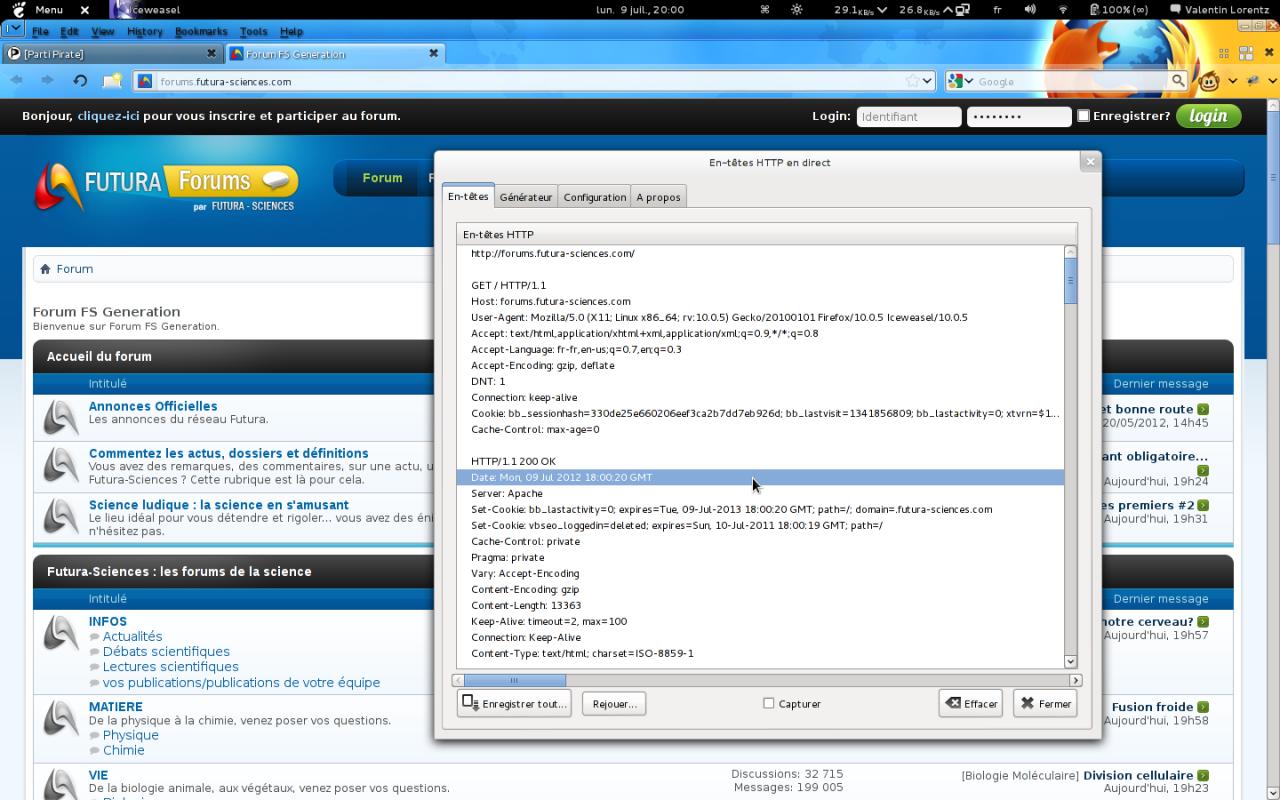Click the Enregistrer tout... button
This screenshot has width=1280, height=800.
click(514, 703)
